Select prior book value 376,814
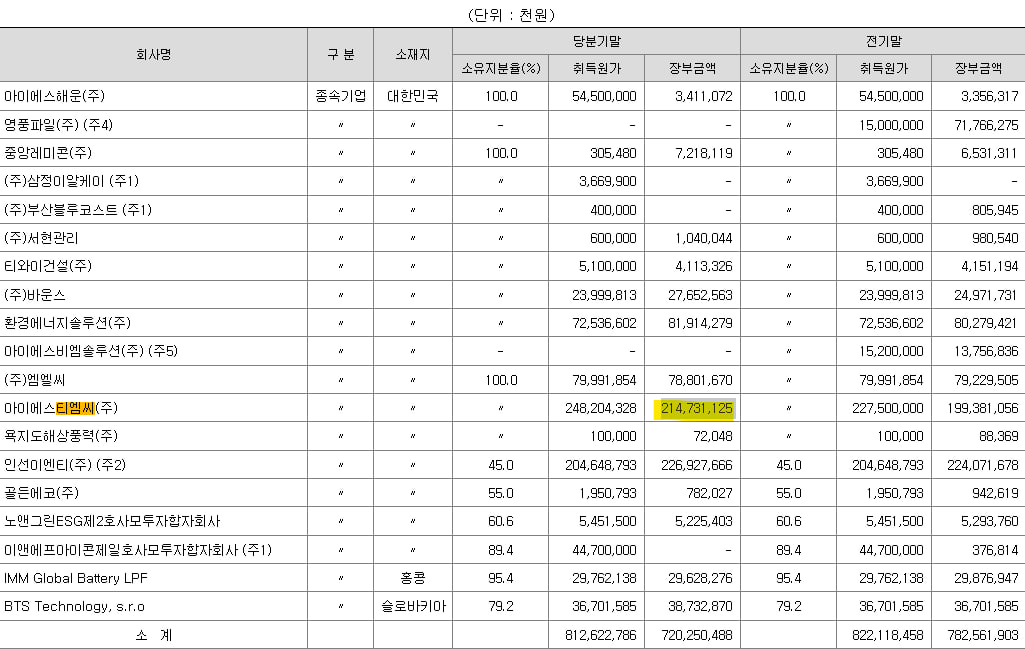Viewport: 1025px width, 649px height. [x=995, y=550]
